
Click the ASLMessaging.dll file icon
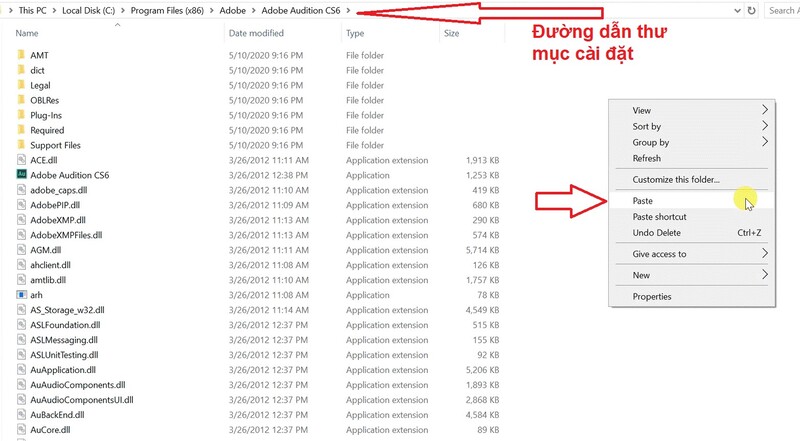point(21,339)
